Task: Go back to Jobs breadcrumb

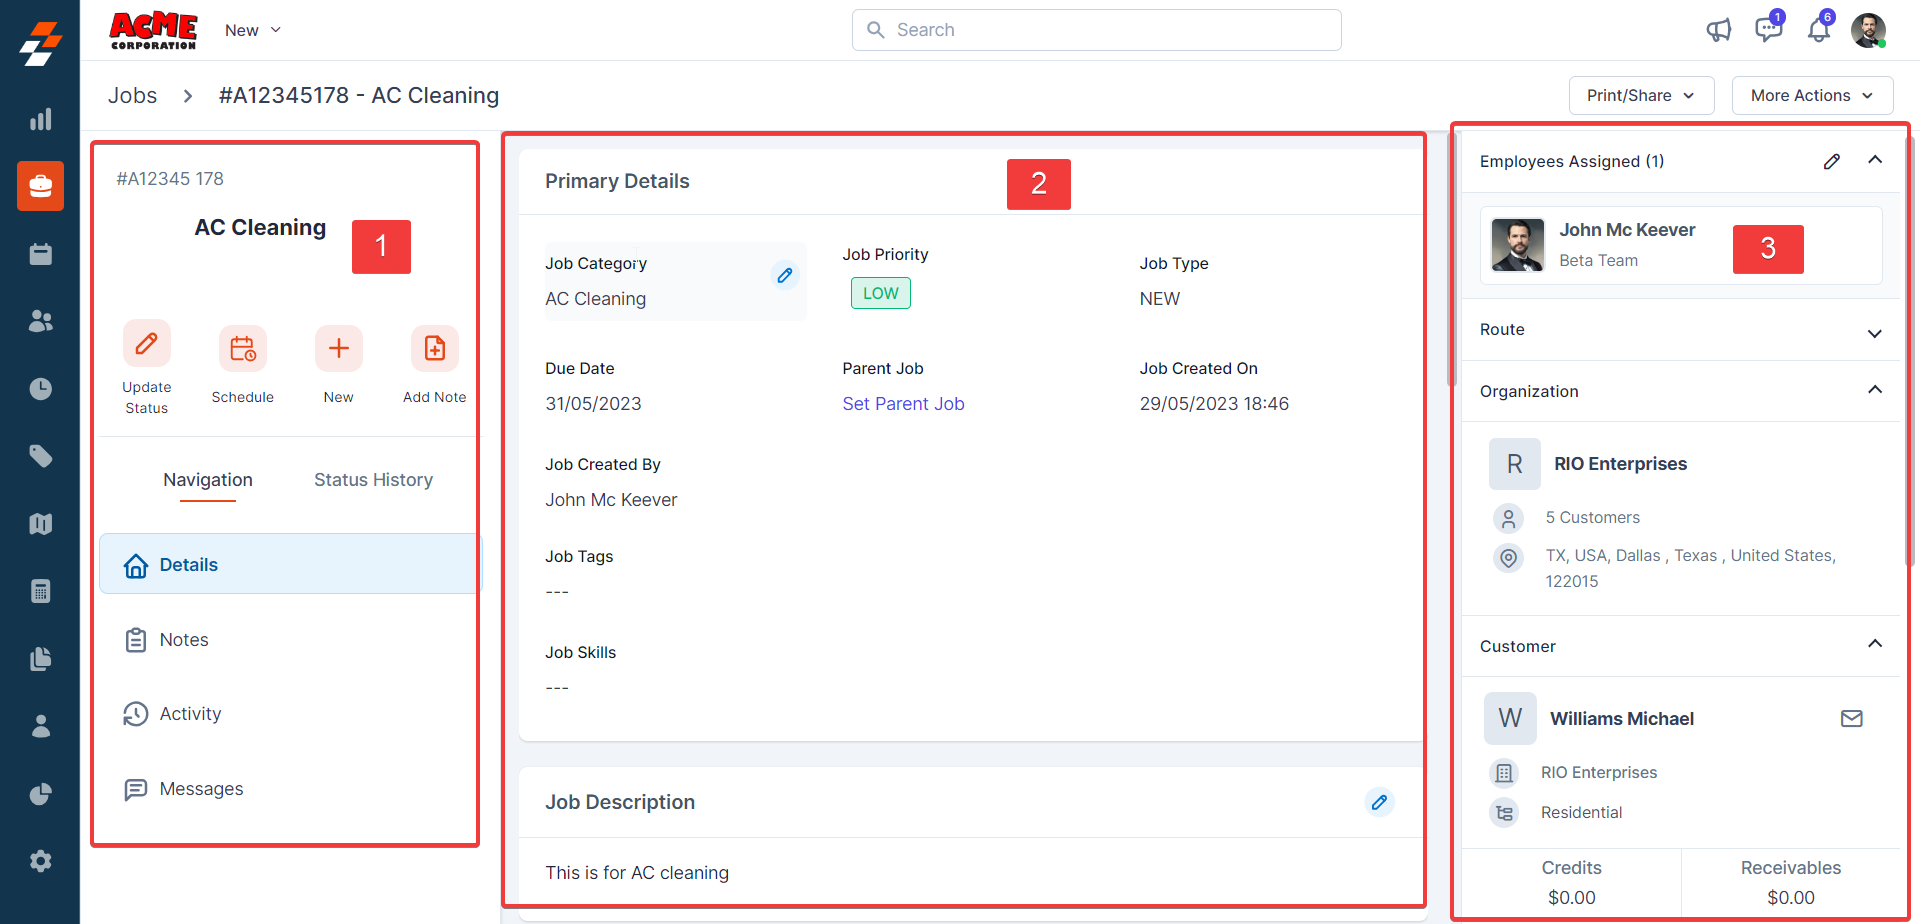Action: pyautogui.click(x=132, y=96)
